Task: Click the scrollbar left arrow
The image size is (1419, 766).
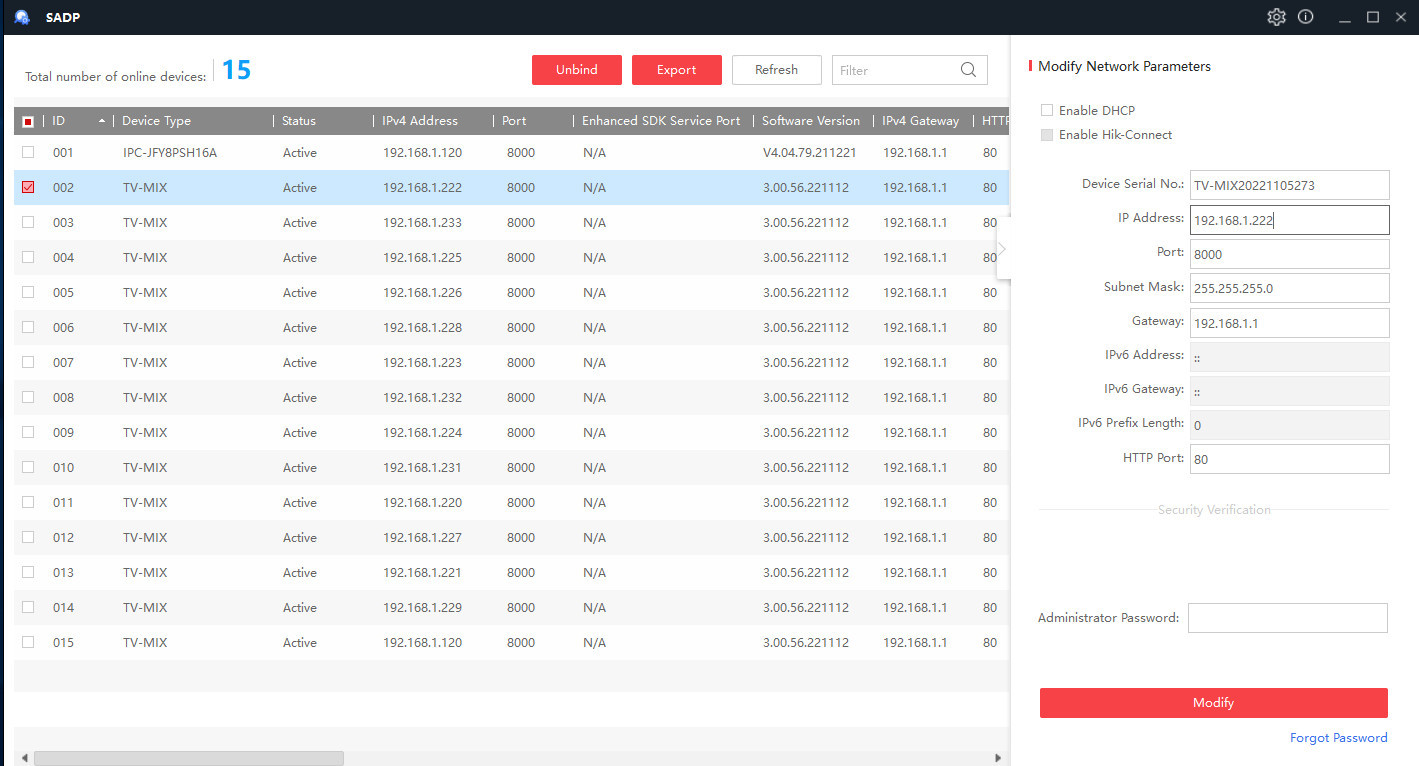Action: point(24,758)
